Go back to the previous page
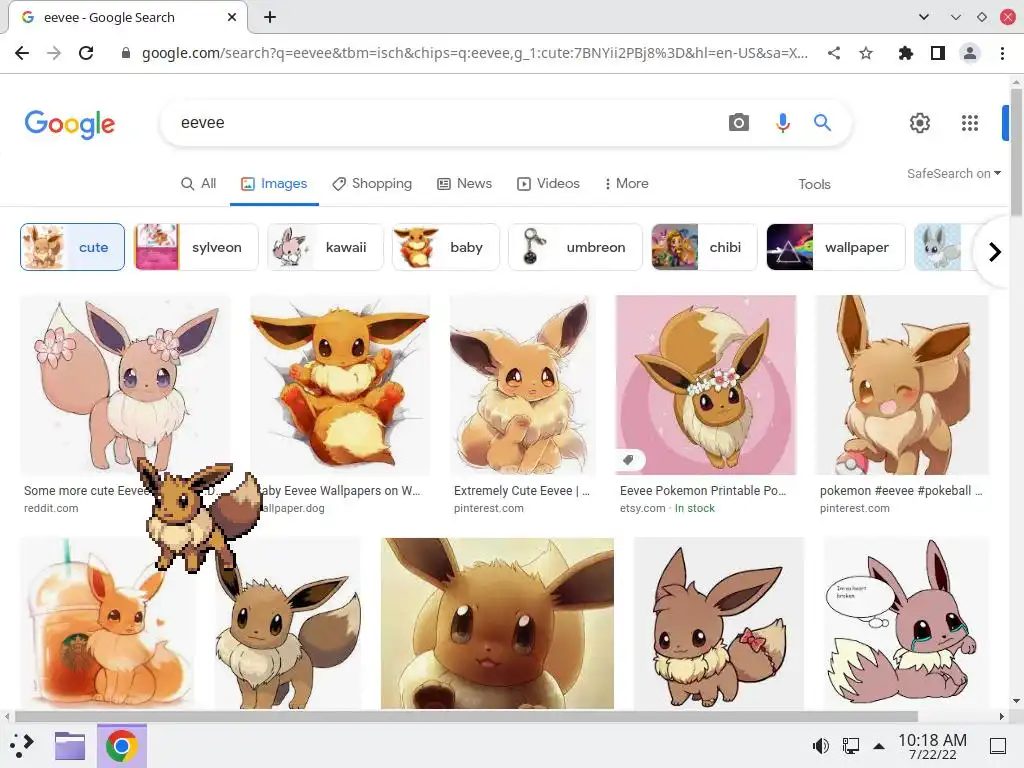The image size is (1024, 768). tap(22, 53)
